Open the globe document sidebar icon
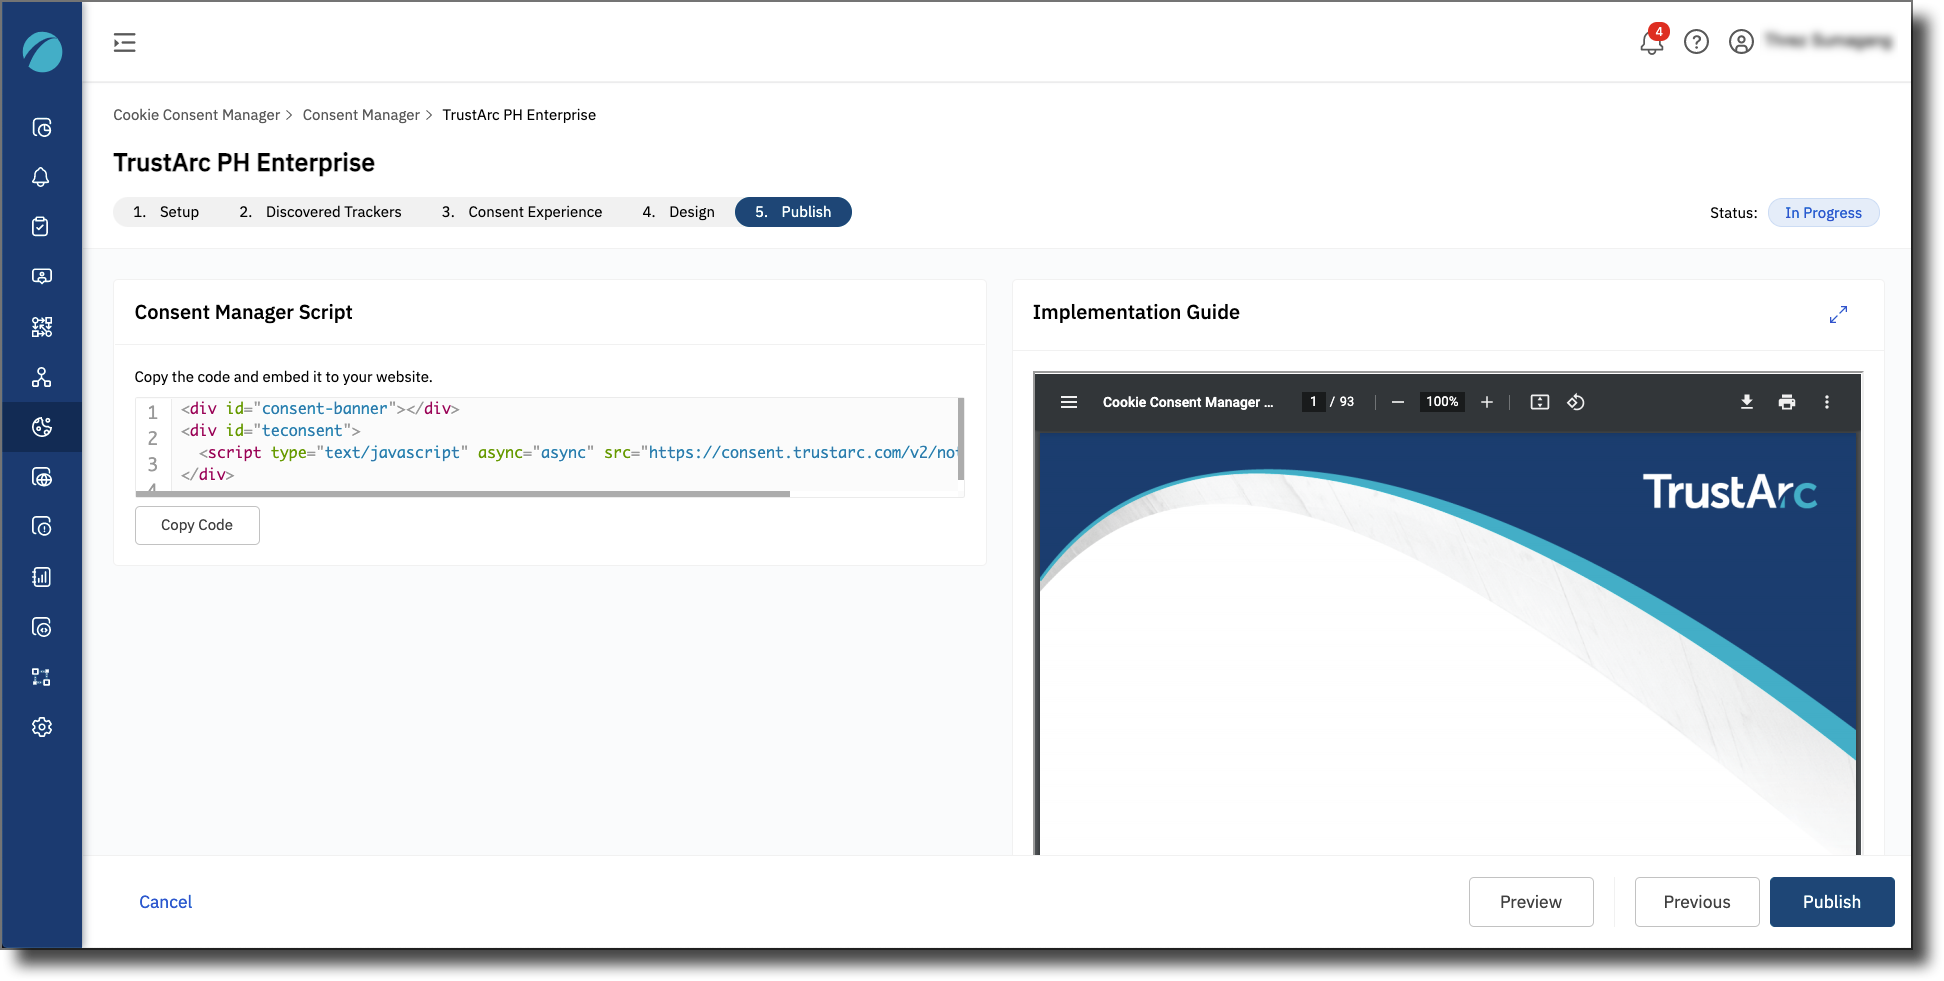Screen dimensions: 1944x981 pos(42,477)
